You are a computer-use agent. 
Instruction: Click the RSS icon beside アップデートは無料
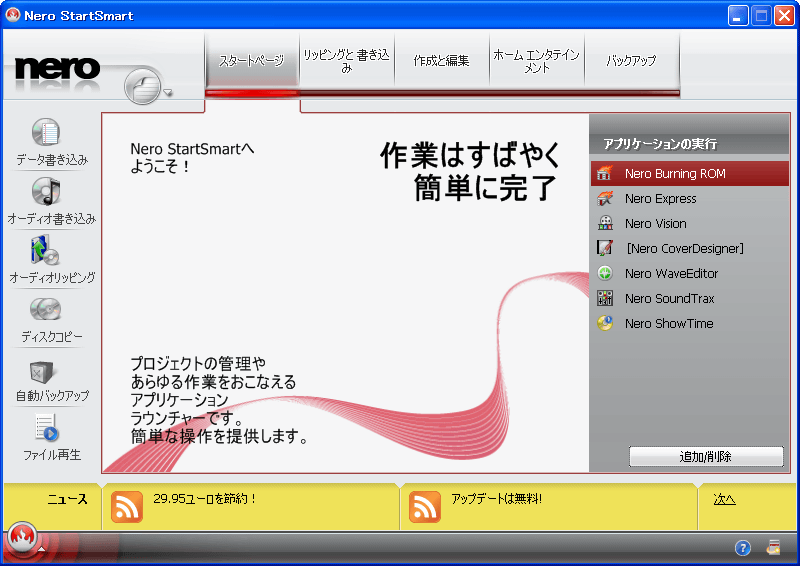tap(424, 506)
